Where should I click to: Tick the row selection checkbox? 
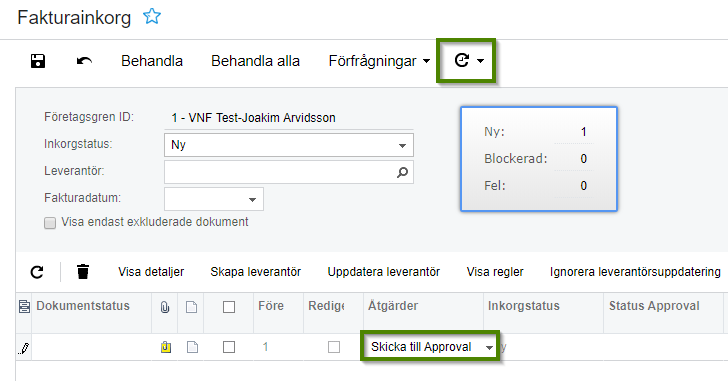click(x=229, y=347)
